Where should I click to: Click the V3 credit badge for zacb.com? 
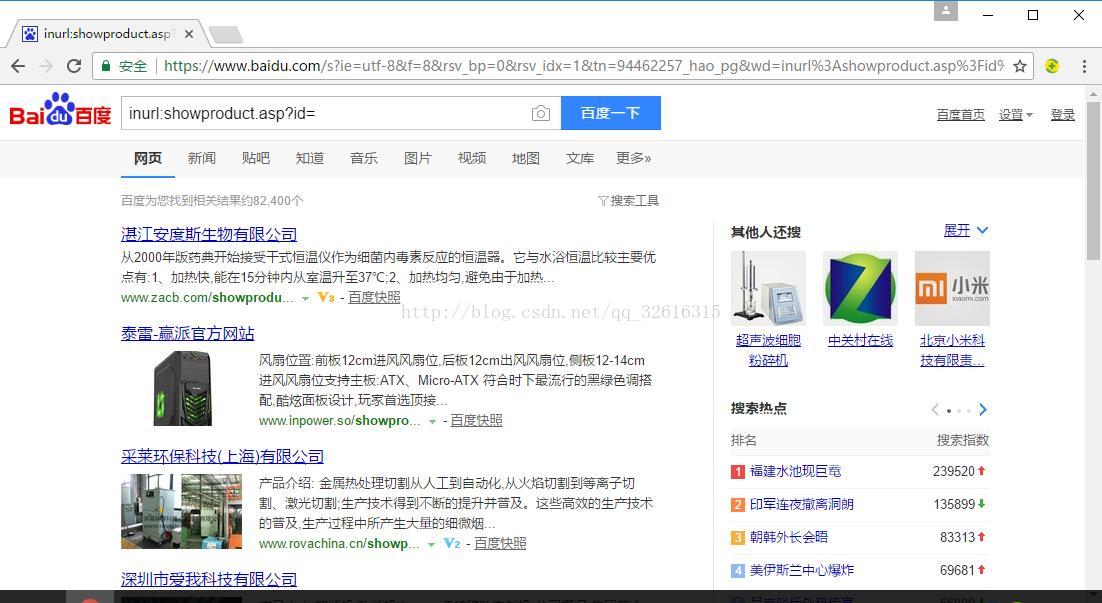click(x=326, y=297)
